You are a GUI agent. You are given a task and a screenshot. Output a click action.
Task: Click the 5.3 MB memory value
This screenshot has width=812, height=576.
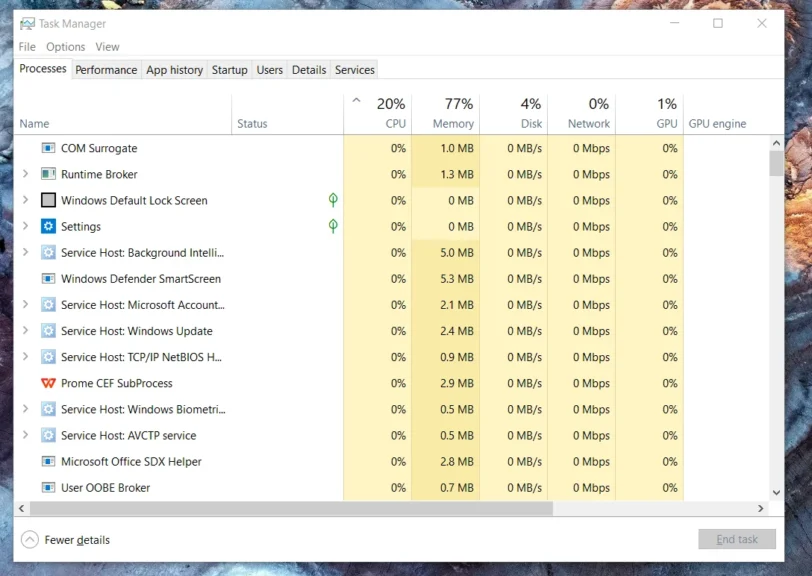457,279
